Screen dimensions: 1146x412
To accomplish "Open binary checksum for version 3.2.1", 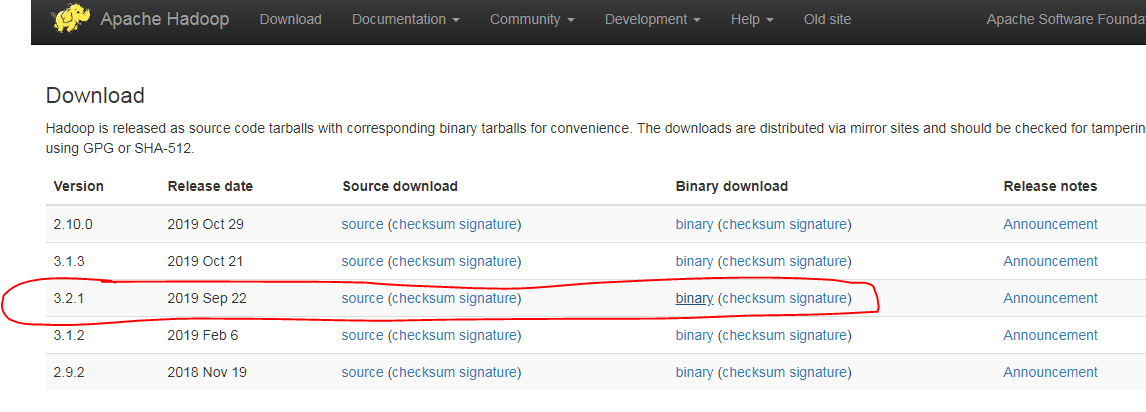I will [x=754, y=298].
